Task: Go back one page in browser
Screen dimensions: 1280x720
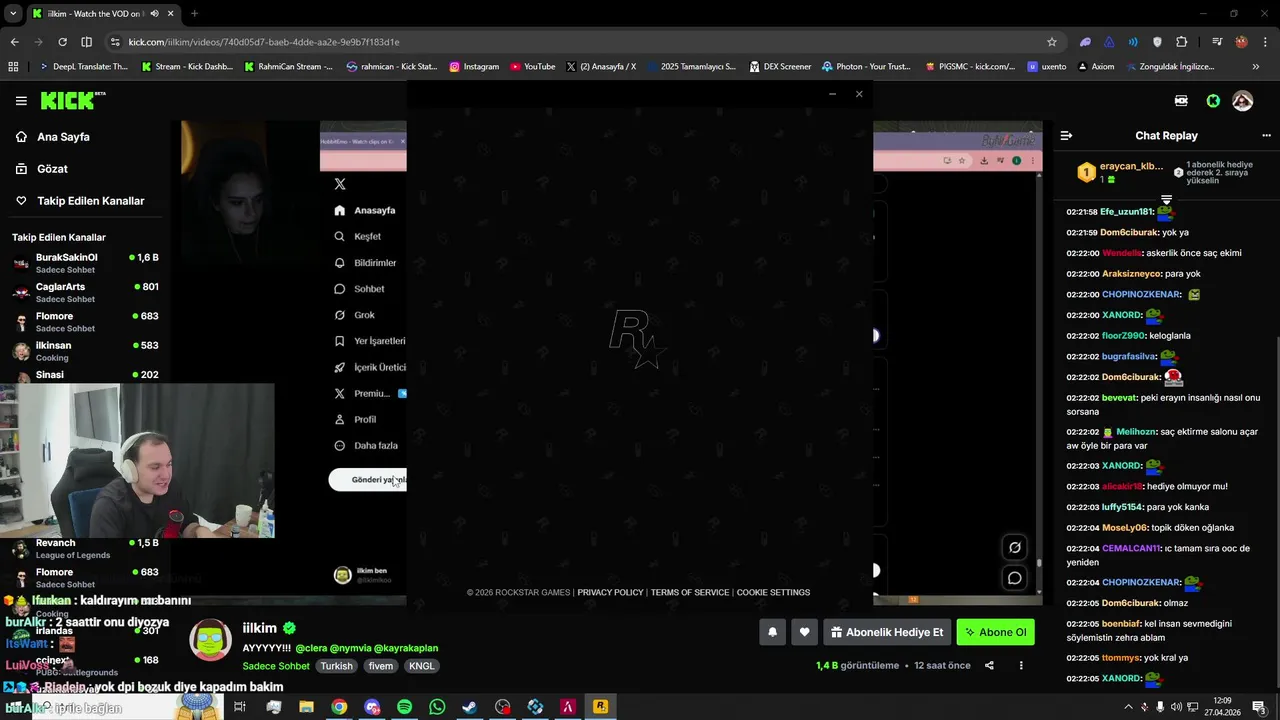Action: coord(14,42)
